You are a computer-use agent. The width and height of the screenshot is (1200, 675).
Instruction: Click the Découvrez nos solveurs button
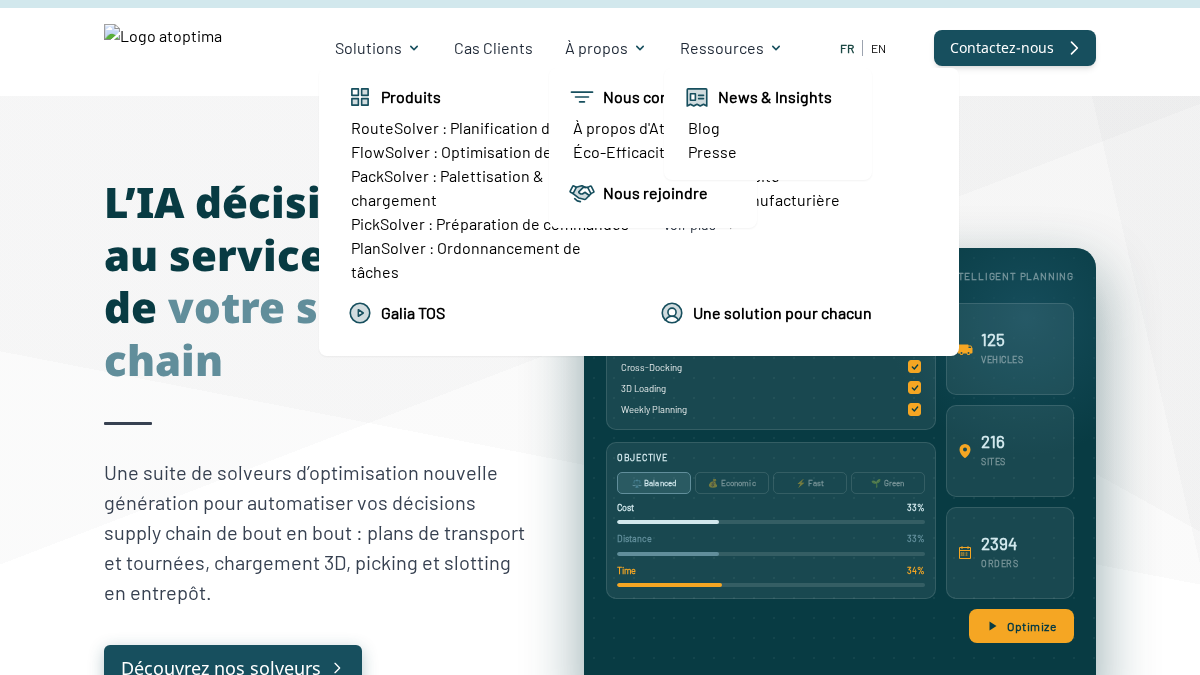(233, 660)
